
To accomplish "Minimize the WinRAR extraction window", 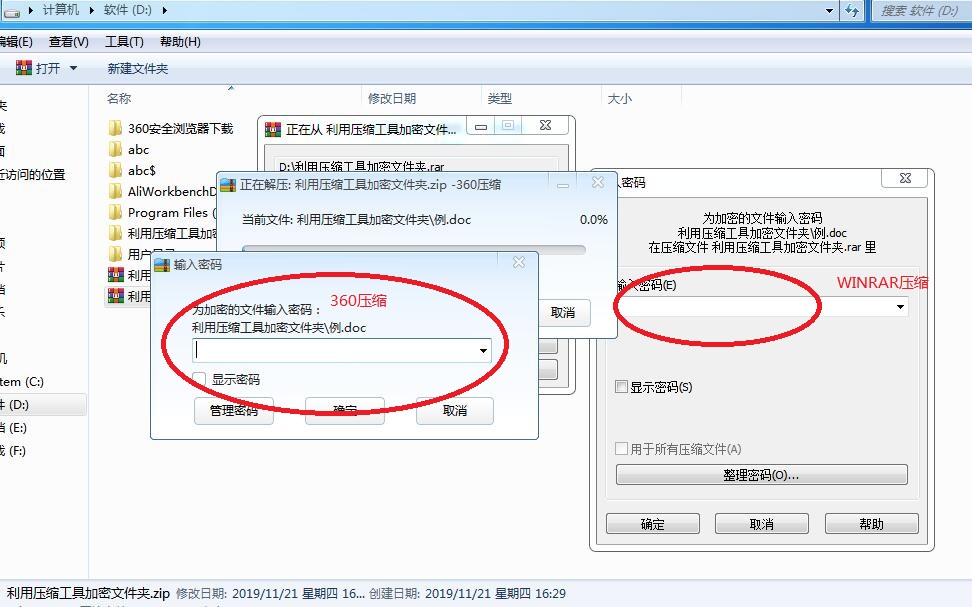I will 480,126.
